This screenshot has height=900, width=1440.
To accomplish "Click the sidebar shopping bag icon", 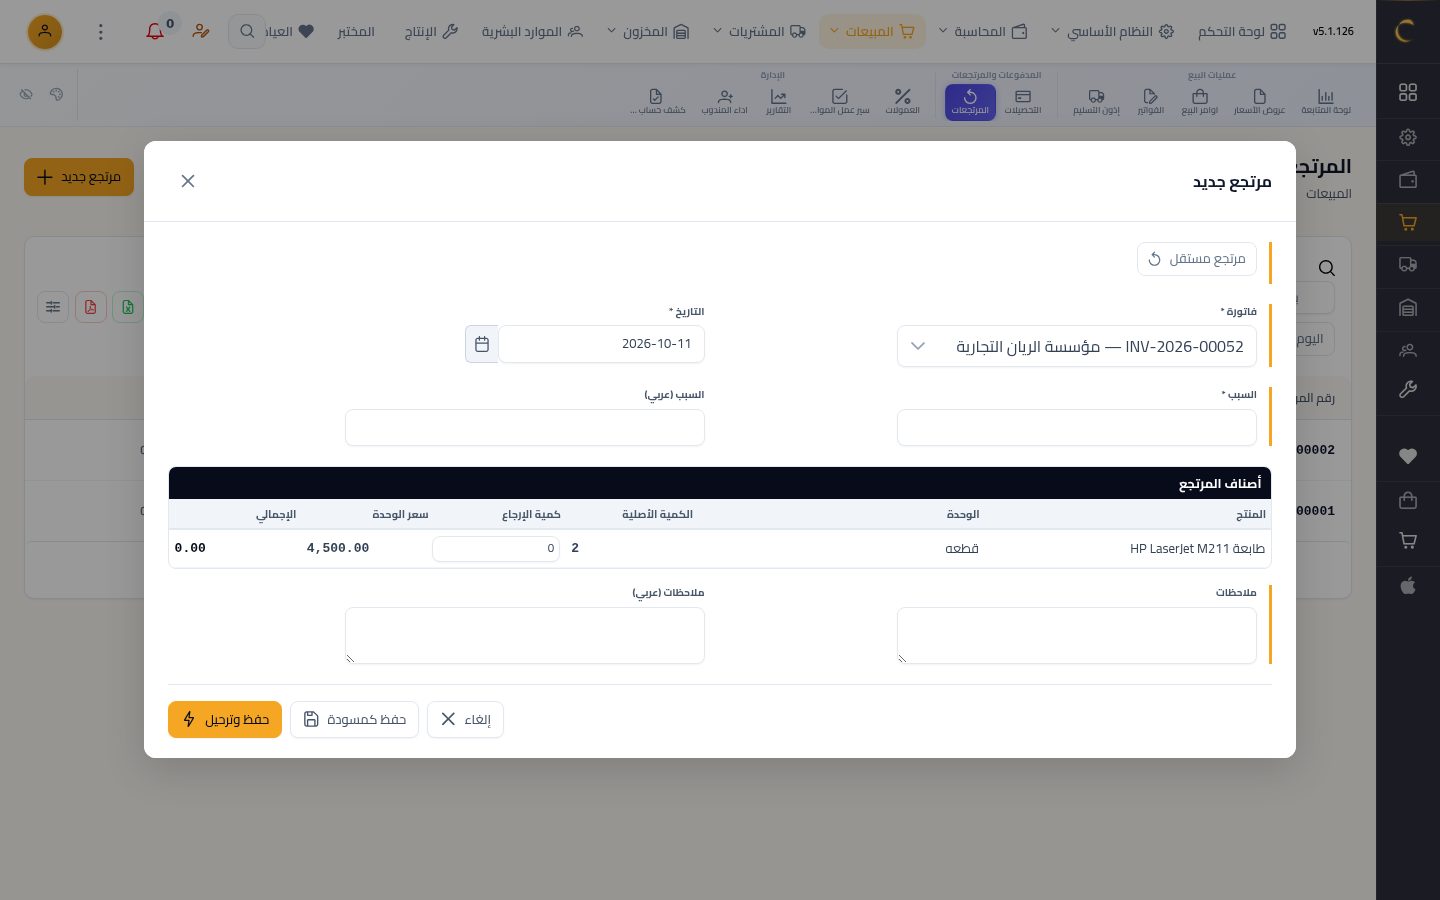I will [1408, 499].
